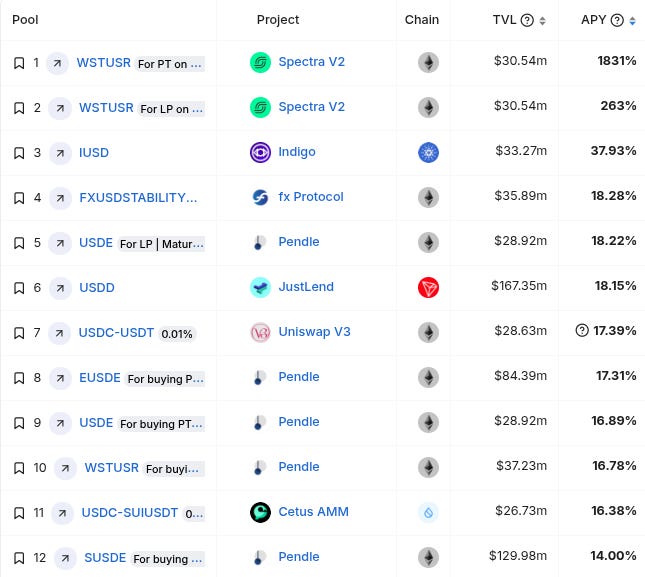This screenshot has height=577, width=645.
Task: Open external link arrow for row 10 WSTUSR
Action: pyautogui.click(x=65, y=468)
